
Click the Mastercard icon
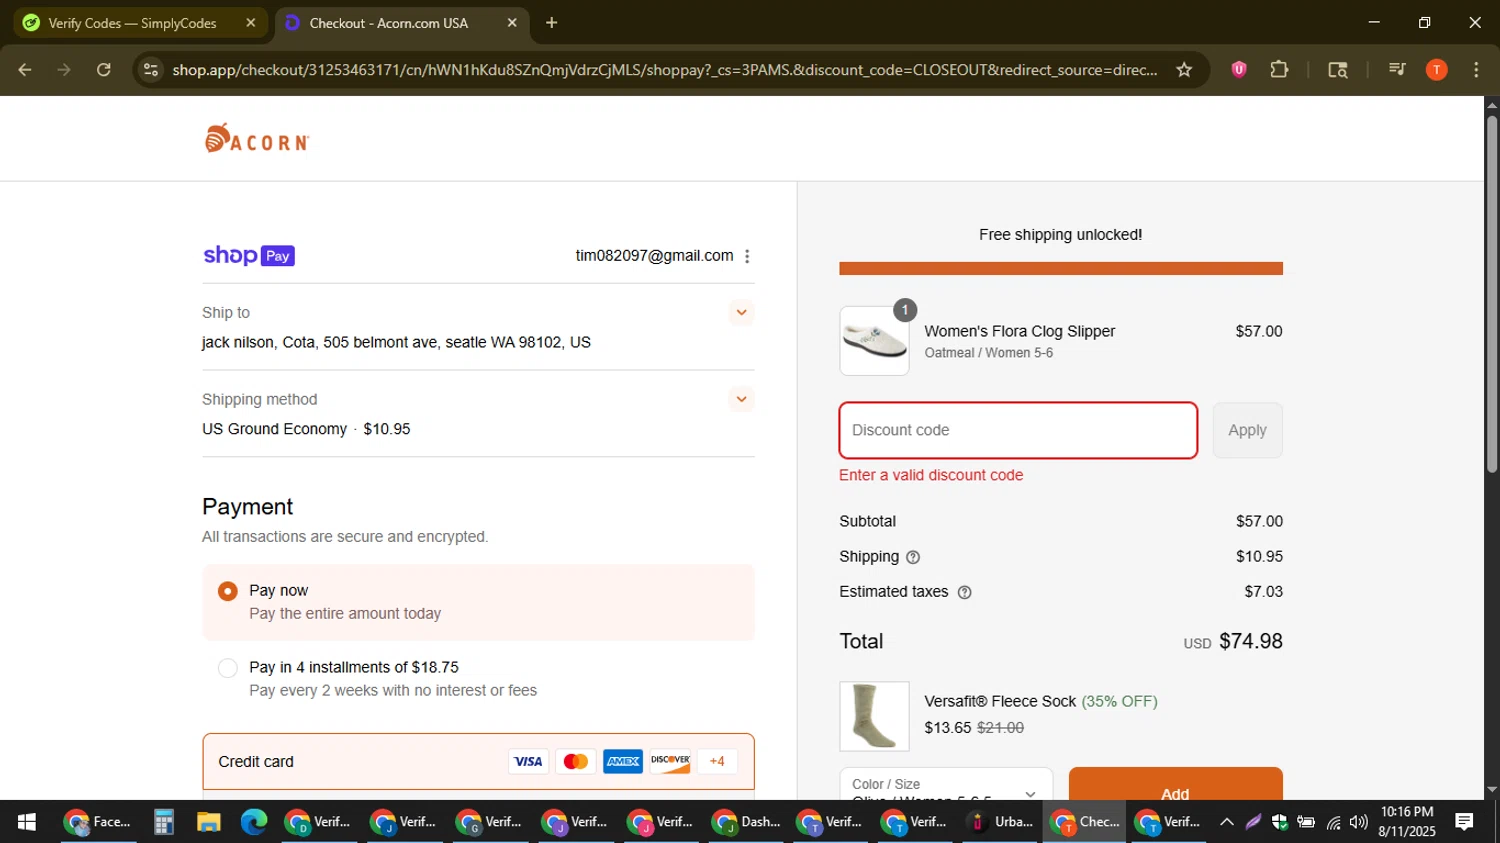click(575, 762)
